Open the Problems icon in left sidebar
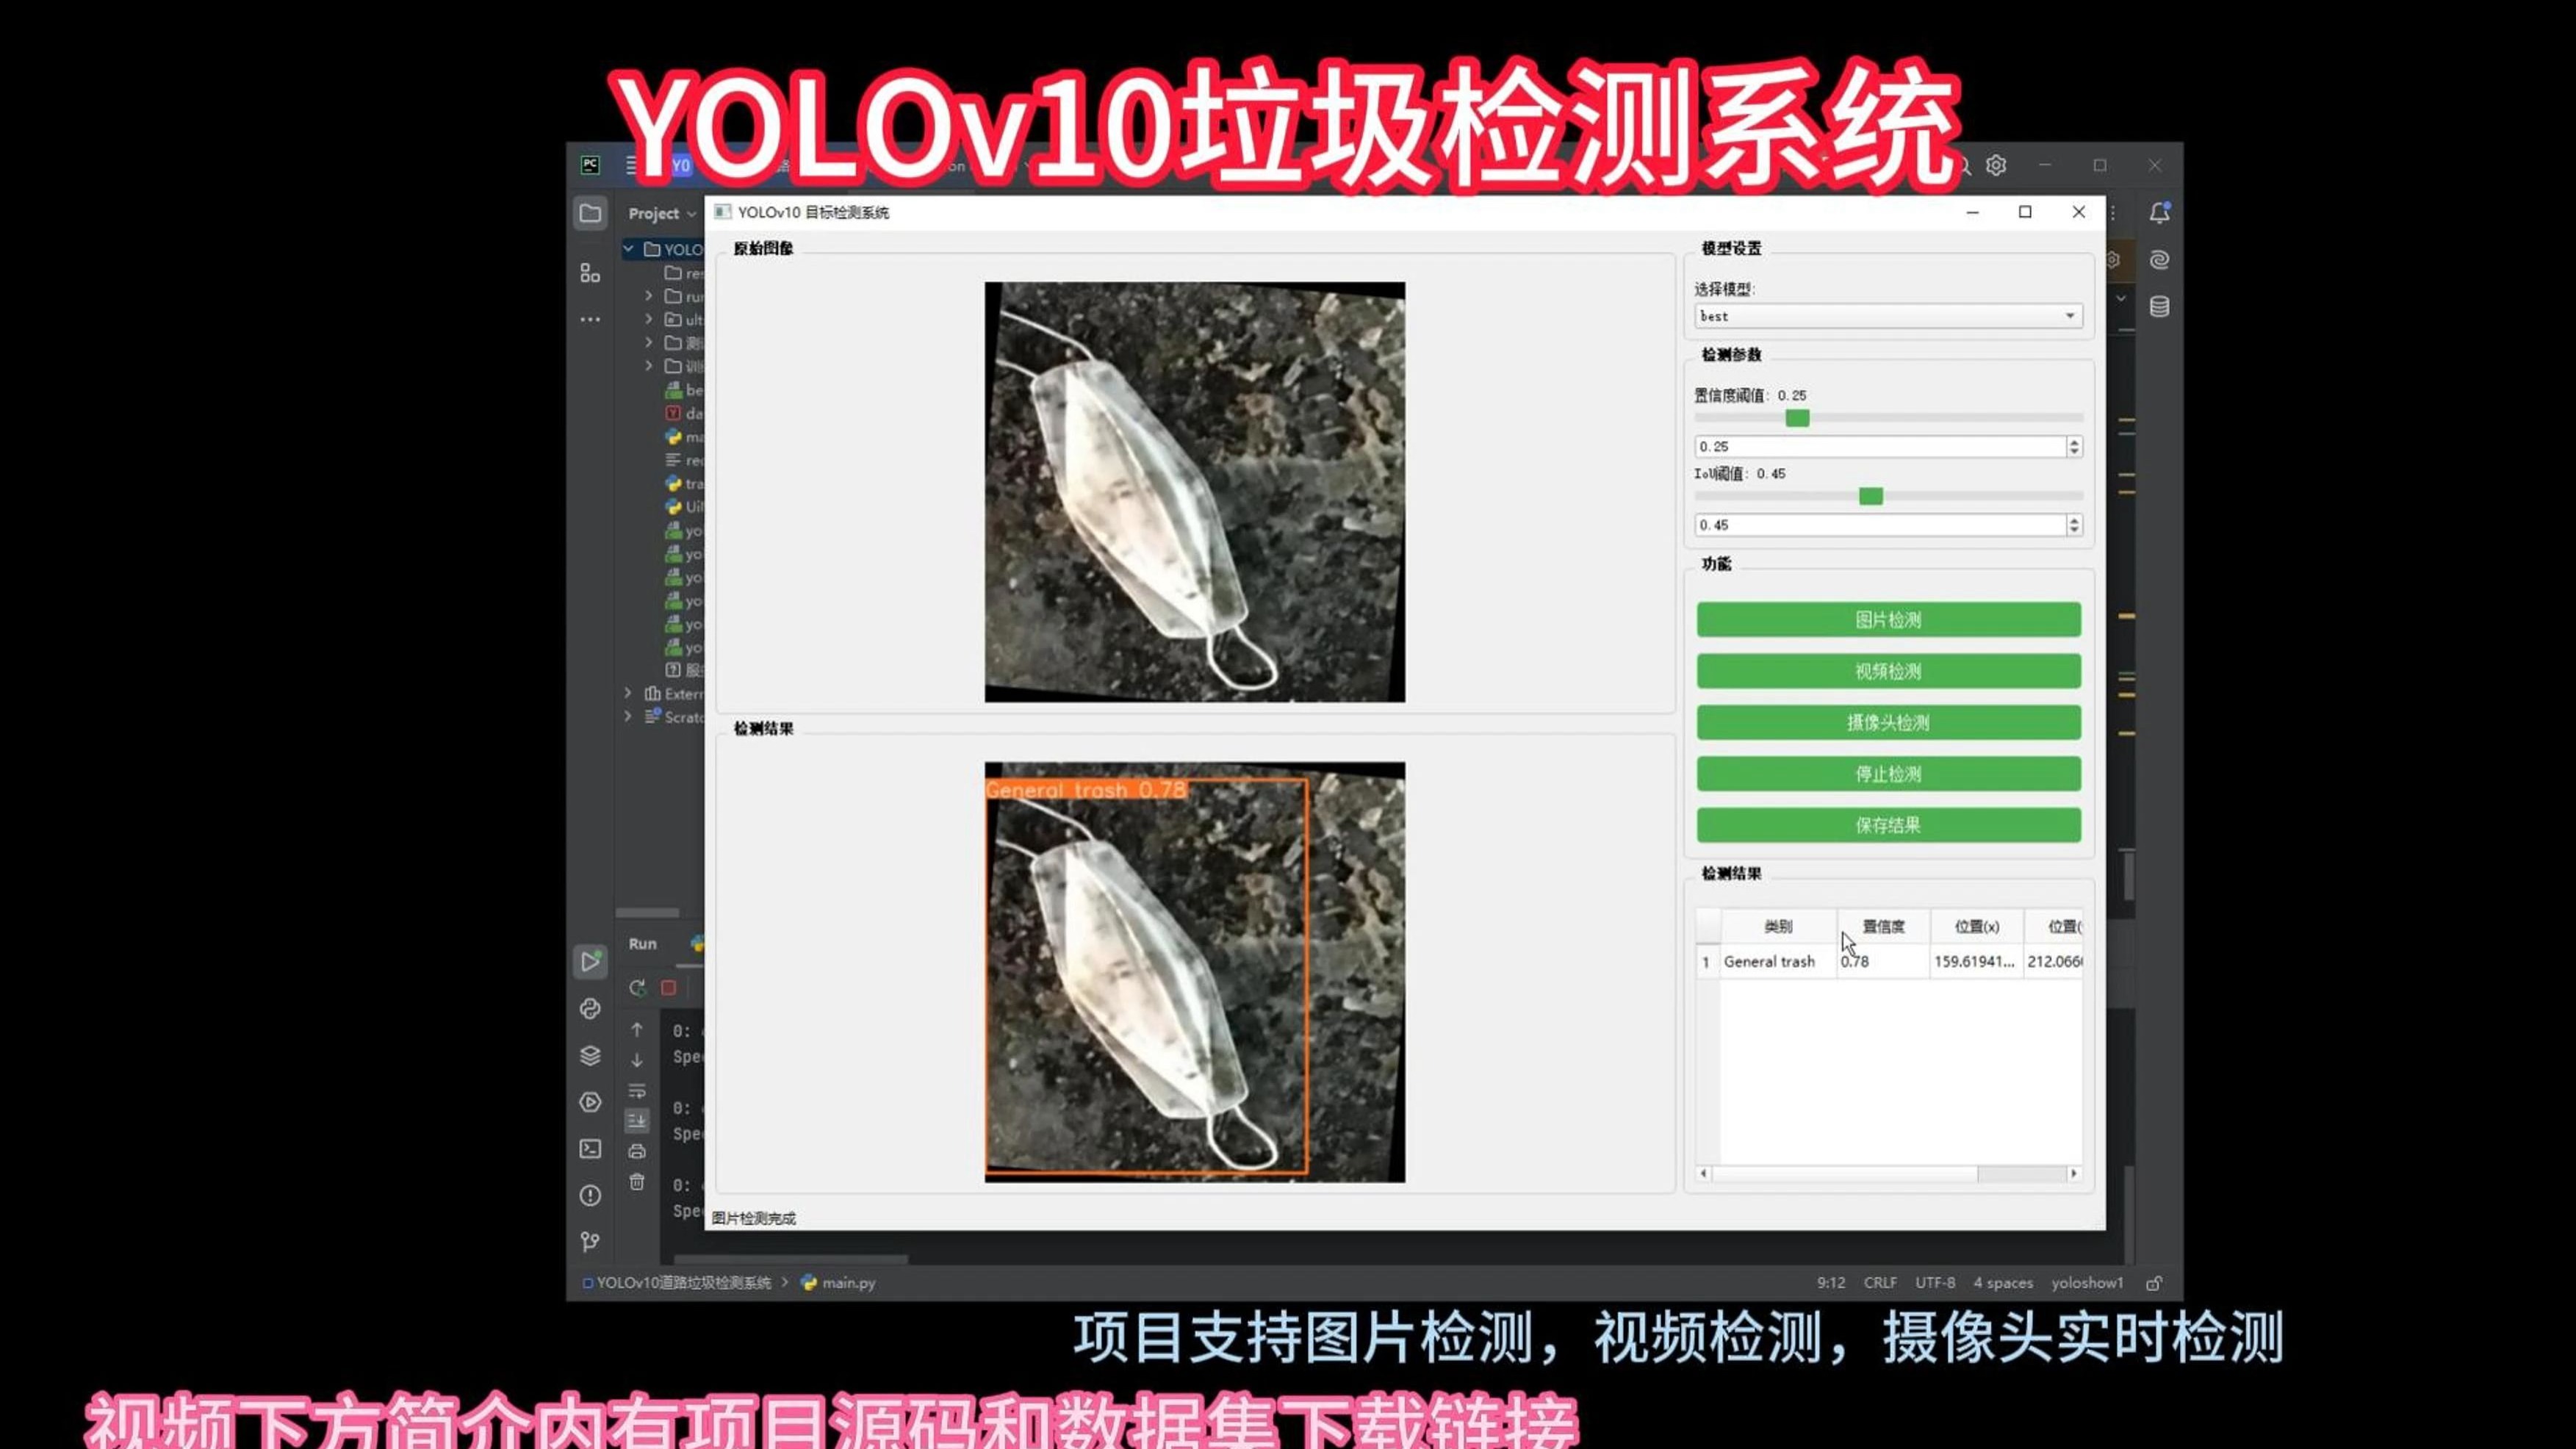This screenshot has width=2576, height=1449. (x=591, y=1196)
